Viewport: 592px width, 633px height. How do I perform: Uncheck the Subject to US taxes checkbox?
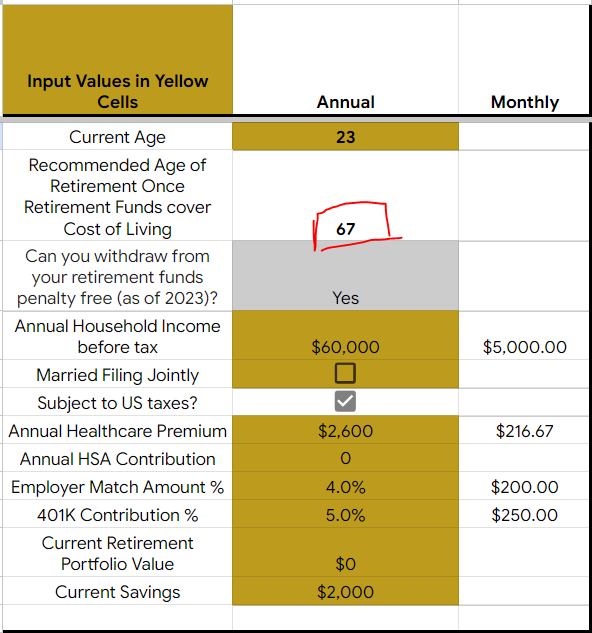coord(345,401)
